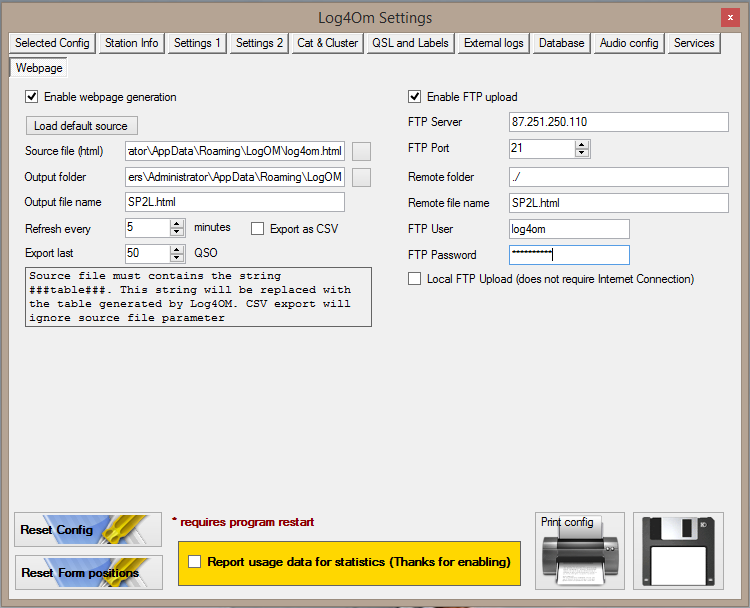Viewport: 750px width, 608px height.
Task: Click the Output file name field
Action: tap(235, 202)
